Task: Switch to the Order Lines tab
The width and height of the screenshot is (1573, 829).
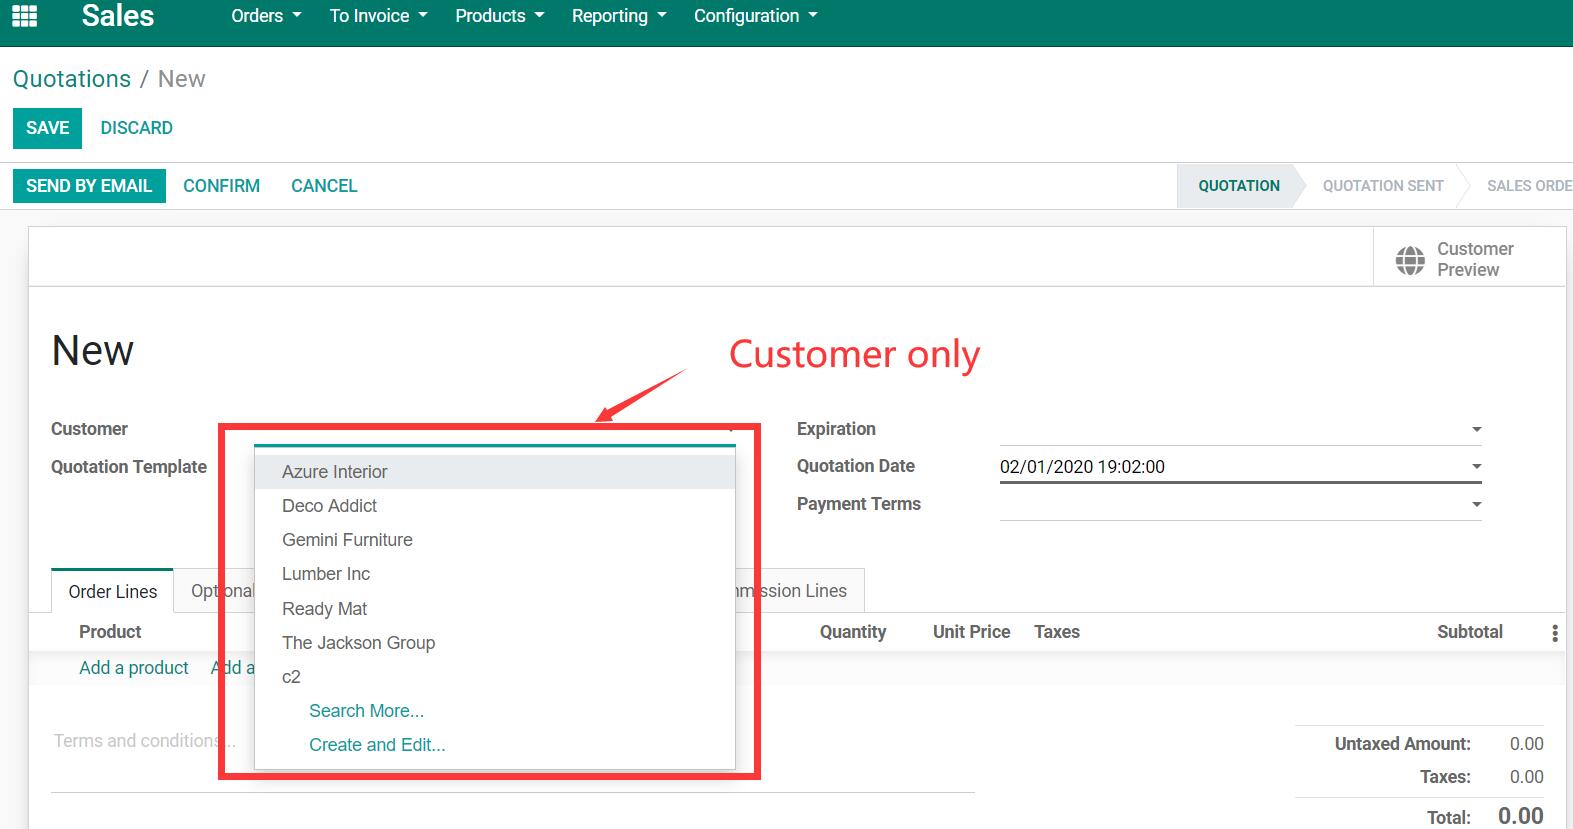Action: (x=113, y=592)
